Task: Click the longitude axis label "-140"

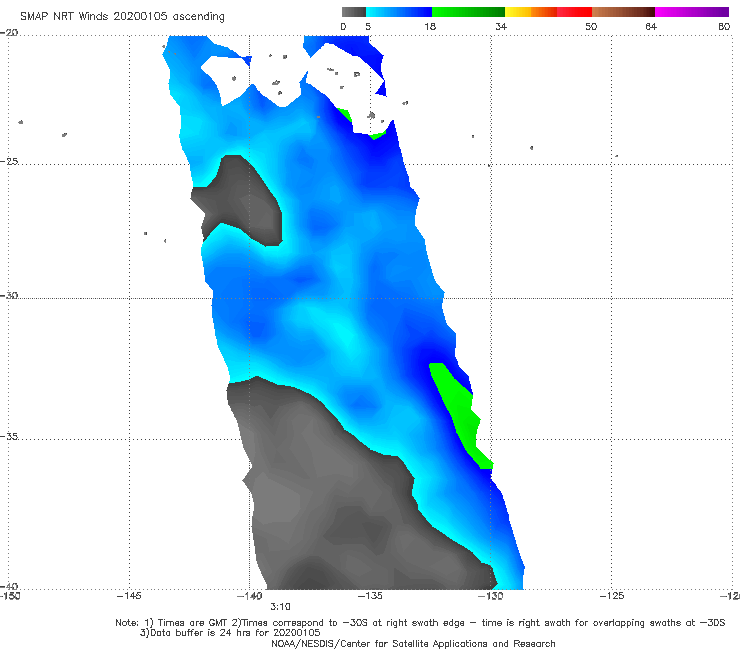Action: (x=249, y=596)
